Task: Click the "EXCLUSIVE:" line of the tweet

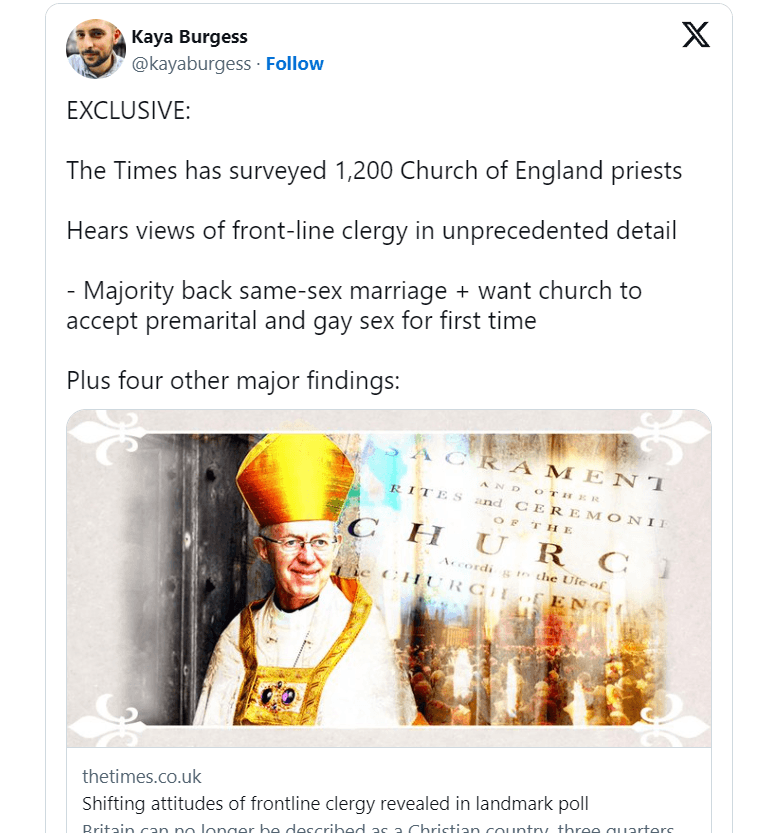Action: click(128, 110)
